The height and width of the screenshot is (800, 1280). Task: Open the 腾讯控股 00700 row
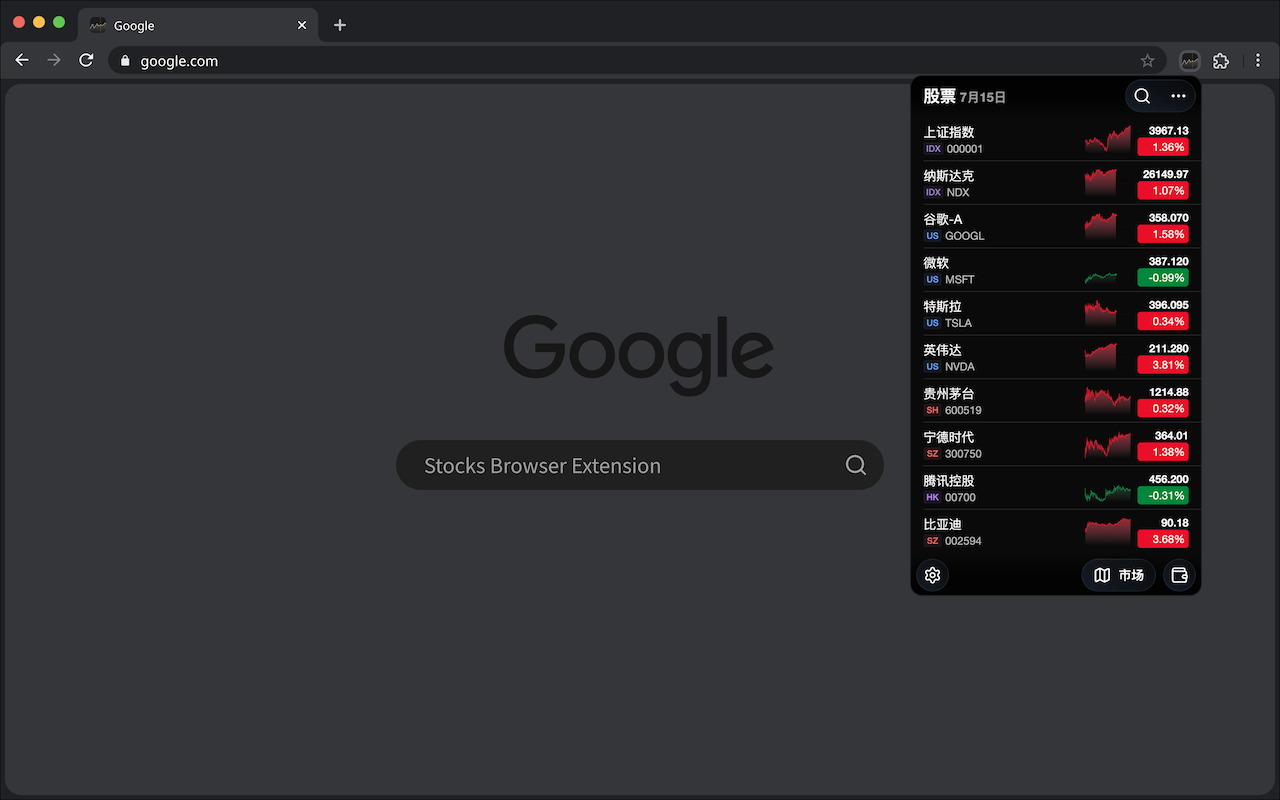[1056, 488]
